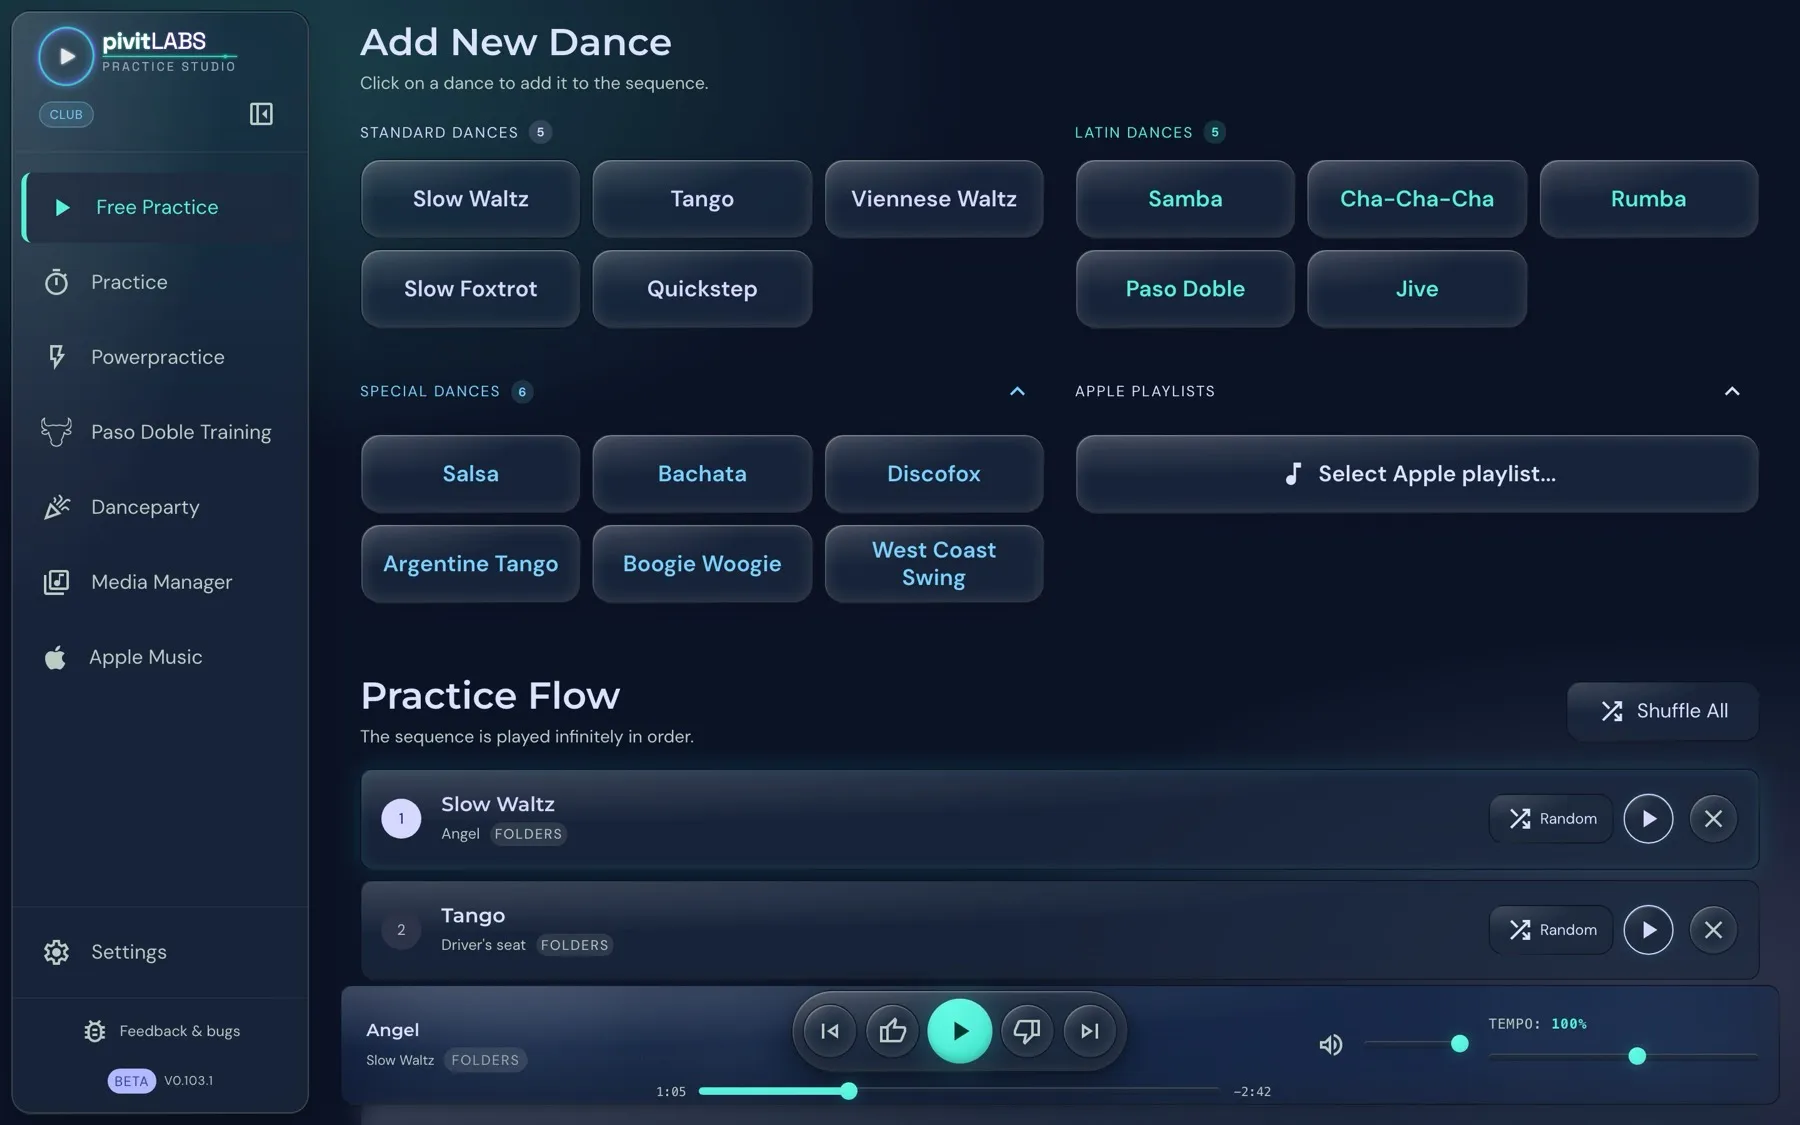Switch to Danceparty mode

pos(160,507)
